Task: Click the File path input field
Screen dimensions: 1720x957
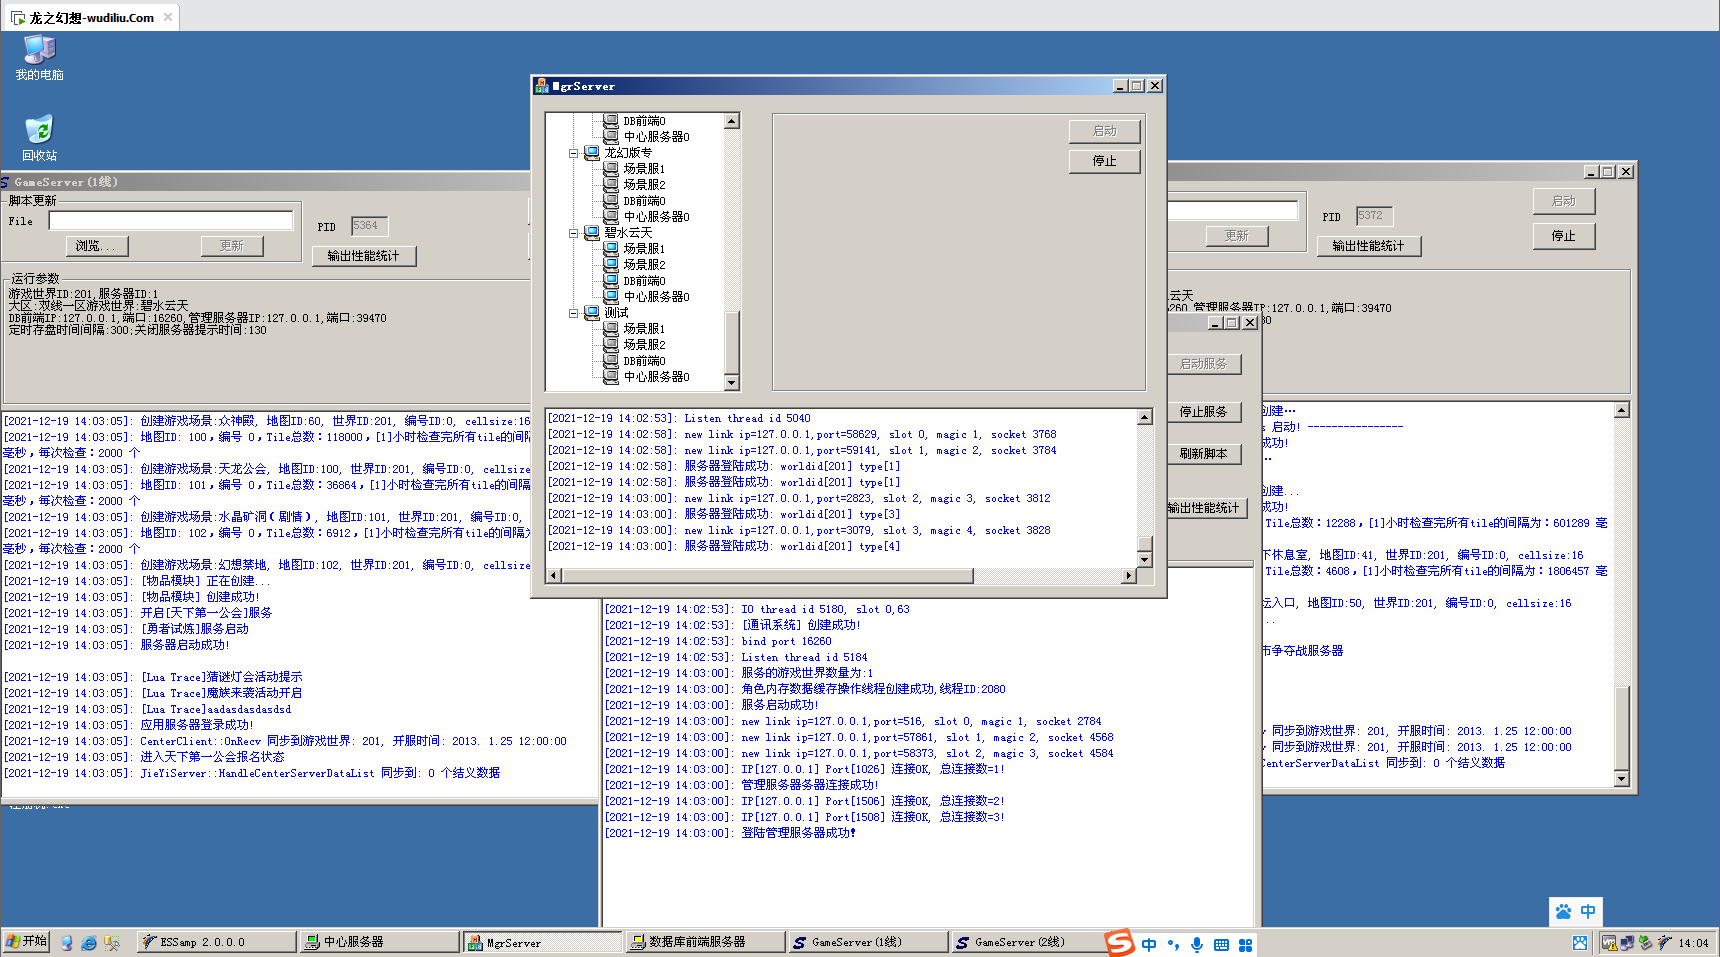Action: pos(171,221)
